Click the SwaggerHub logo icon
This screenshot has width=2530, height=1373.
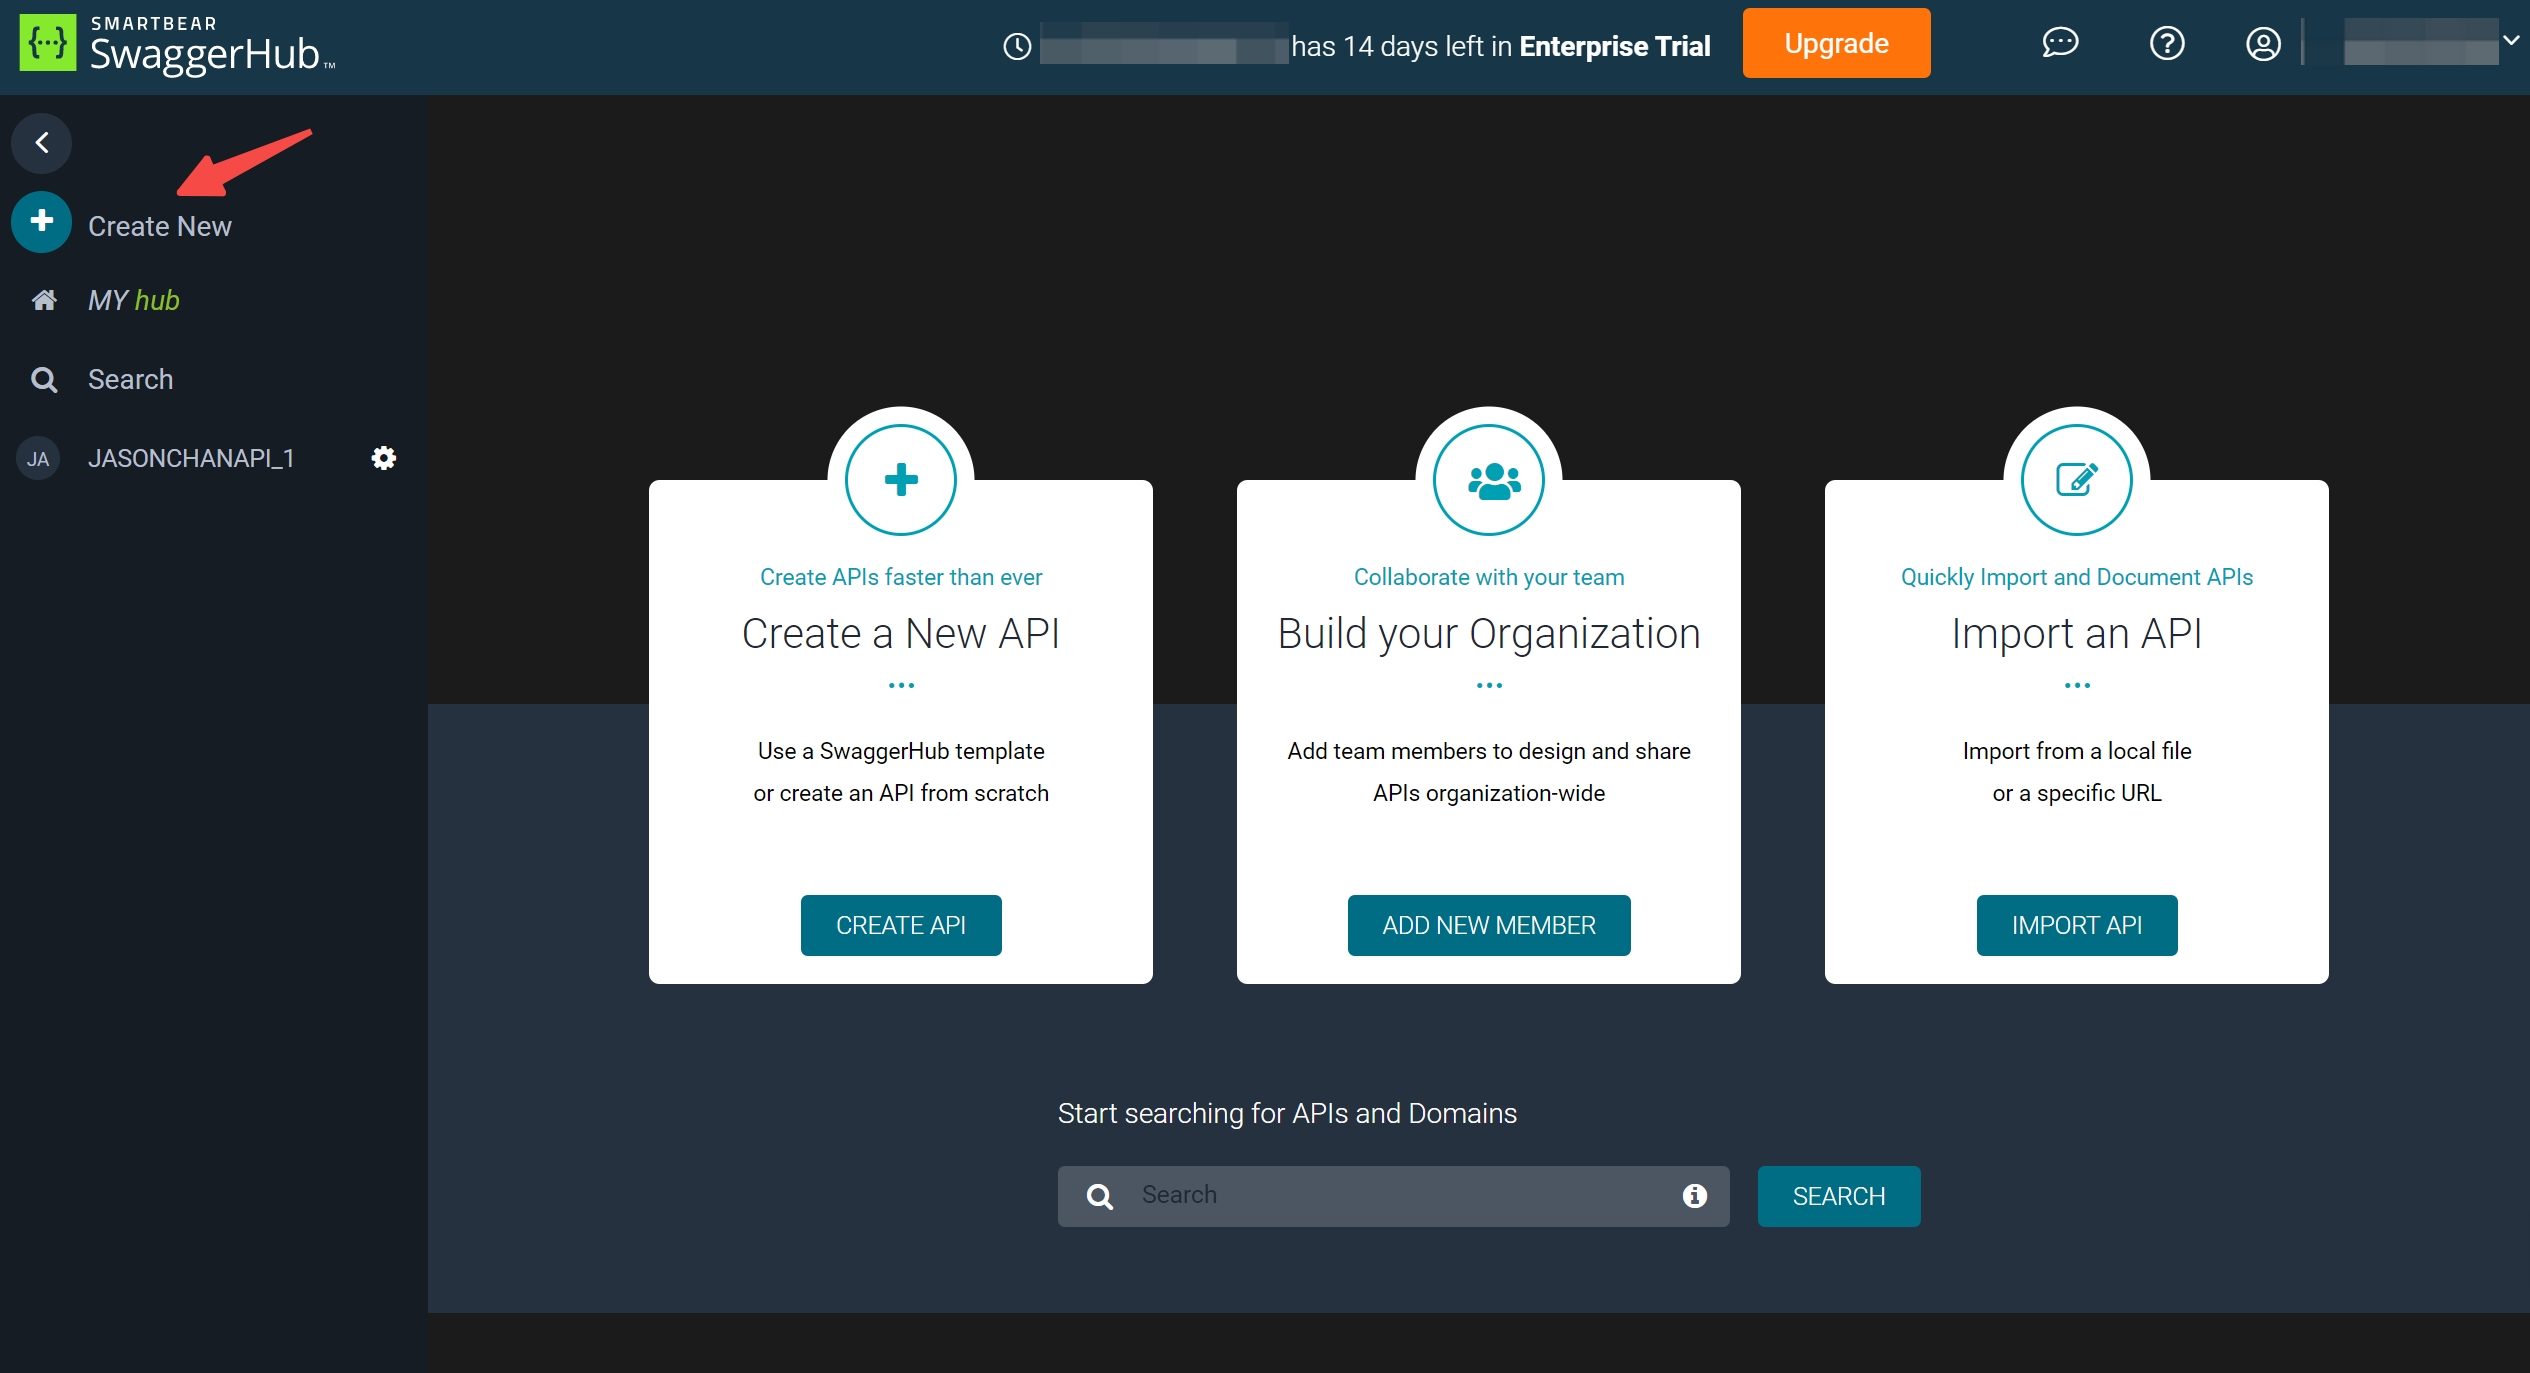click(x=46, y=42)
